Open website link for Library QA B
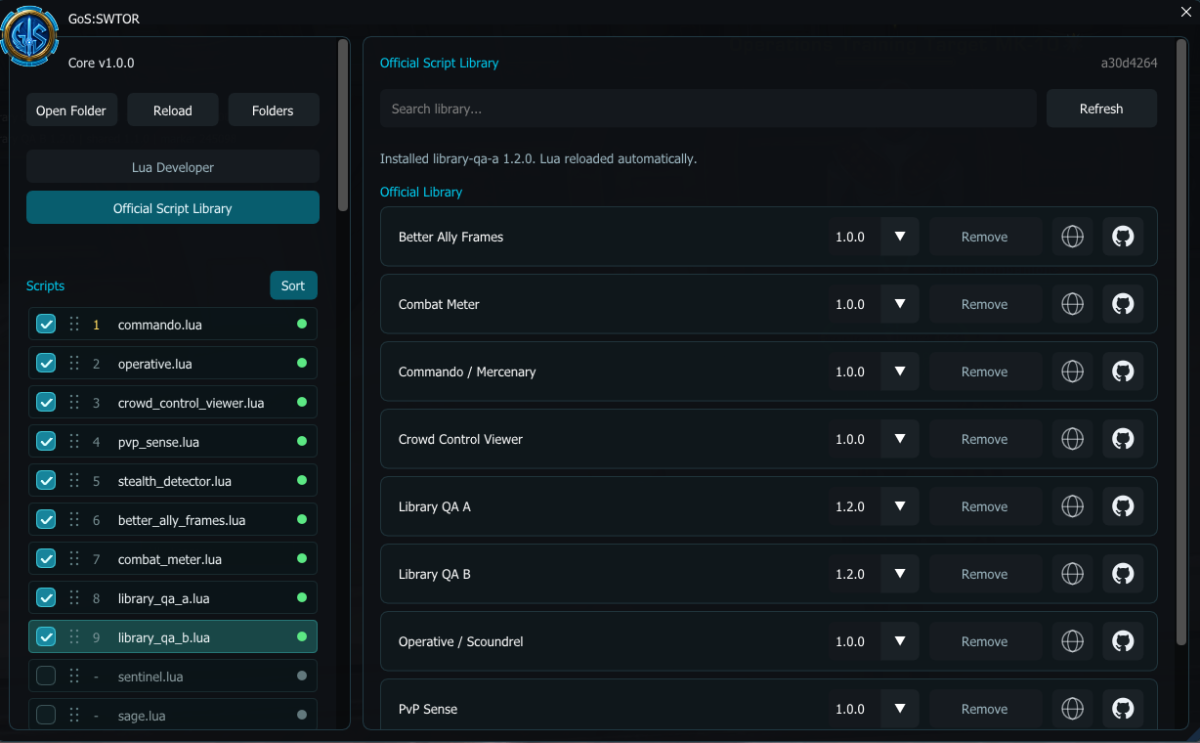 [x=1072, y=574]
